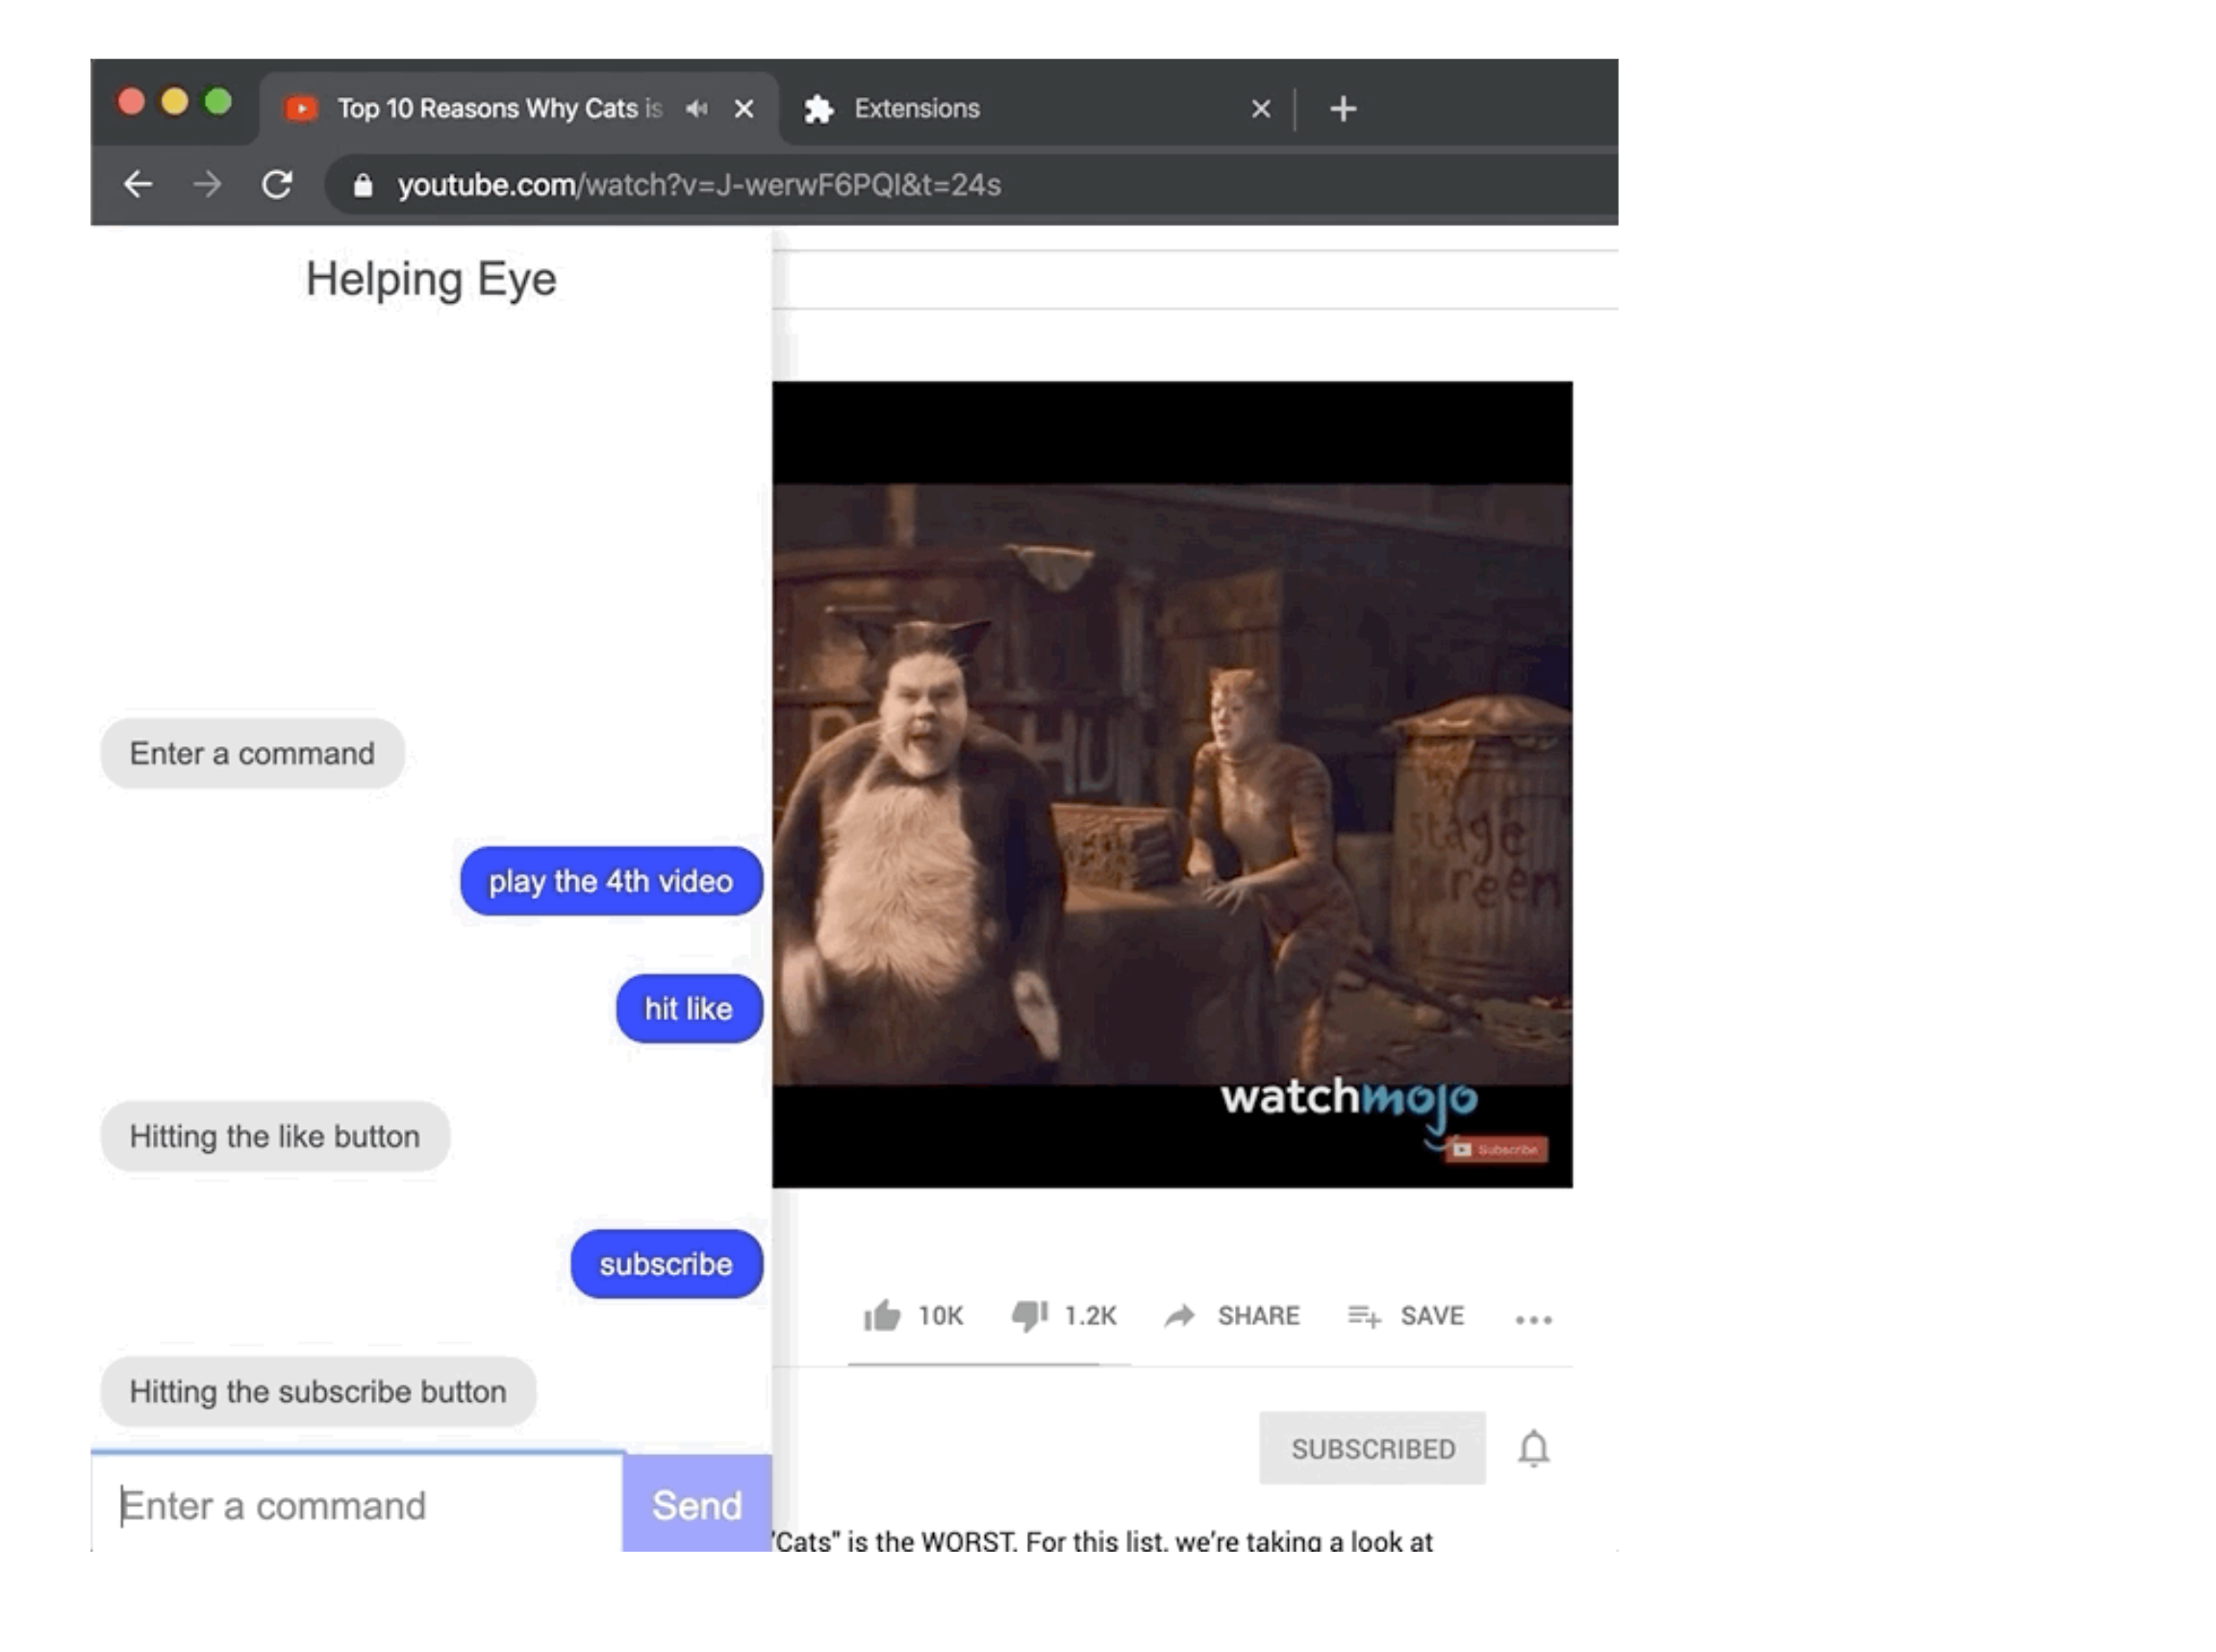Click the thumbs-up like icon

tap(881, 1316)
